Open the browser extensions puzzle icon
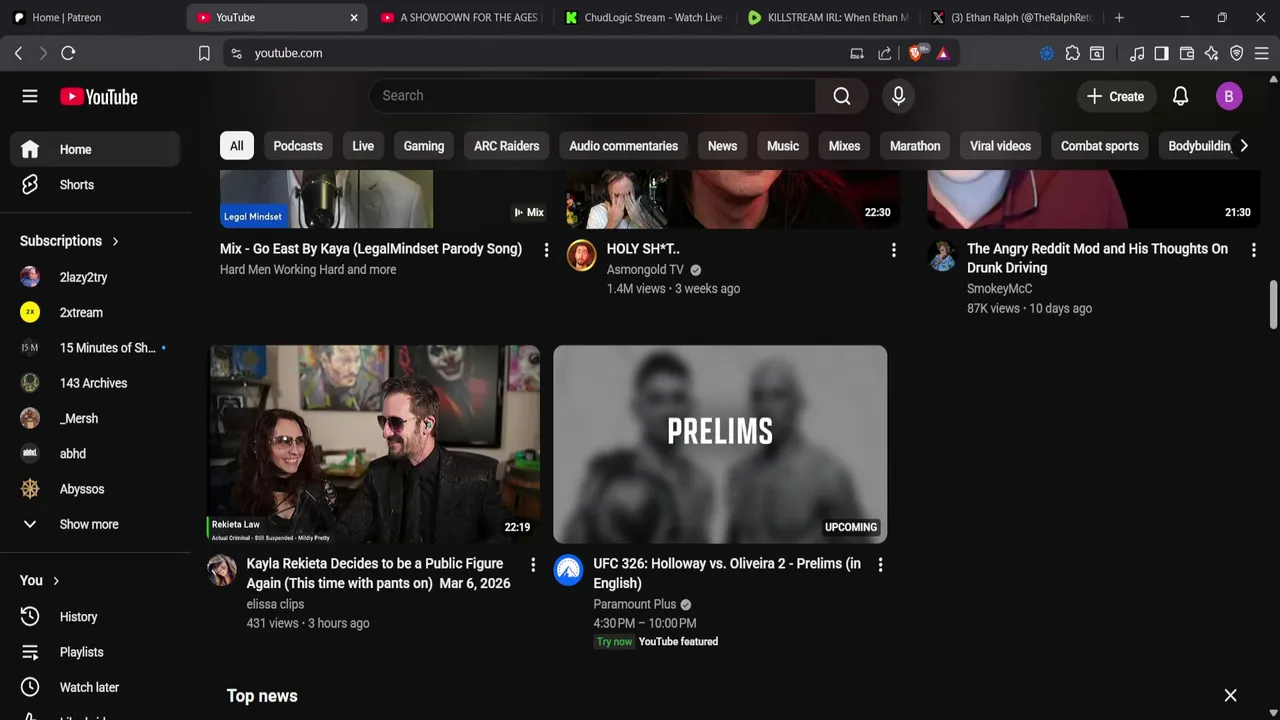 pyautogui.click(x=1072, y=53)
